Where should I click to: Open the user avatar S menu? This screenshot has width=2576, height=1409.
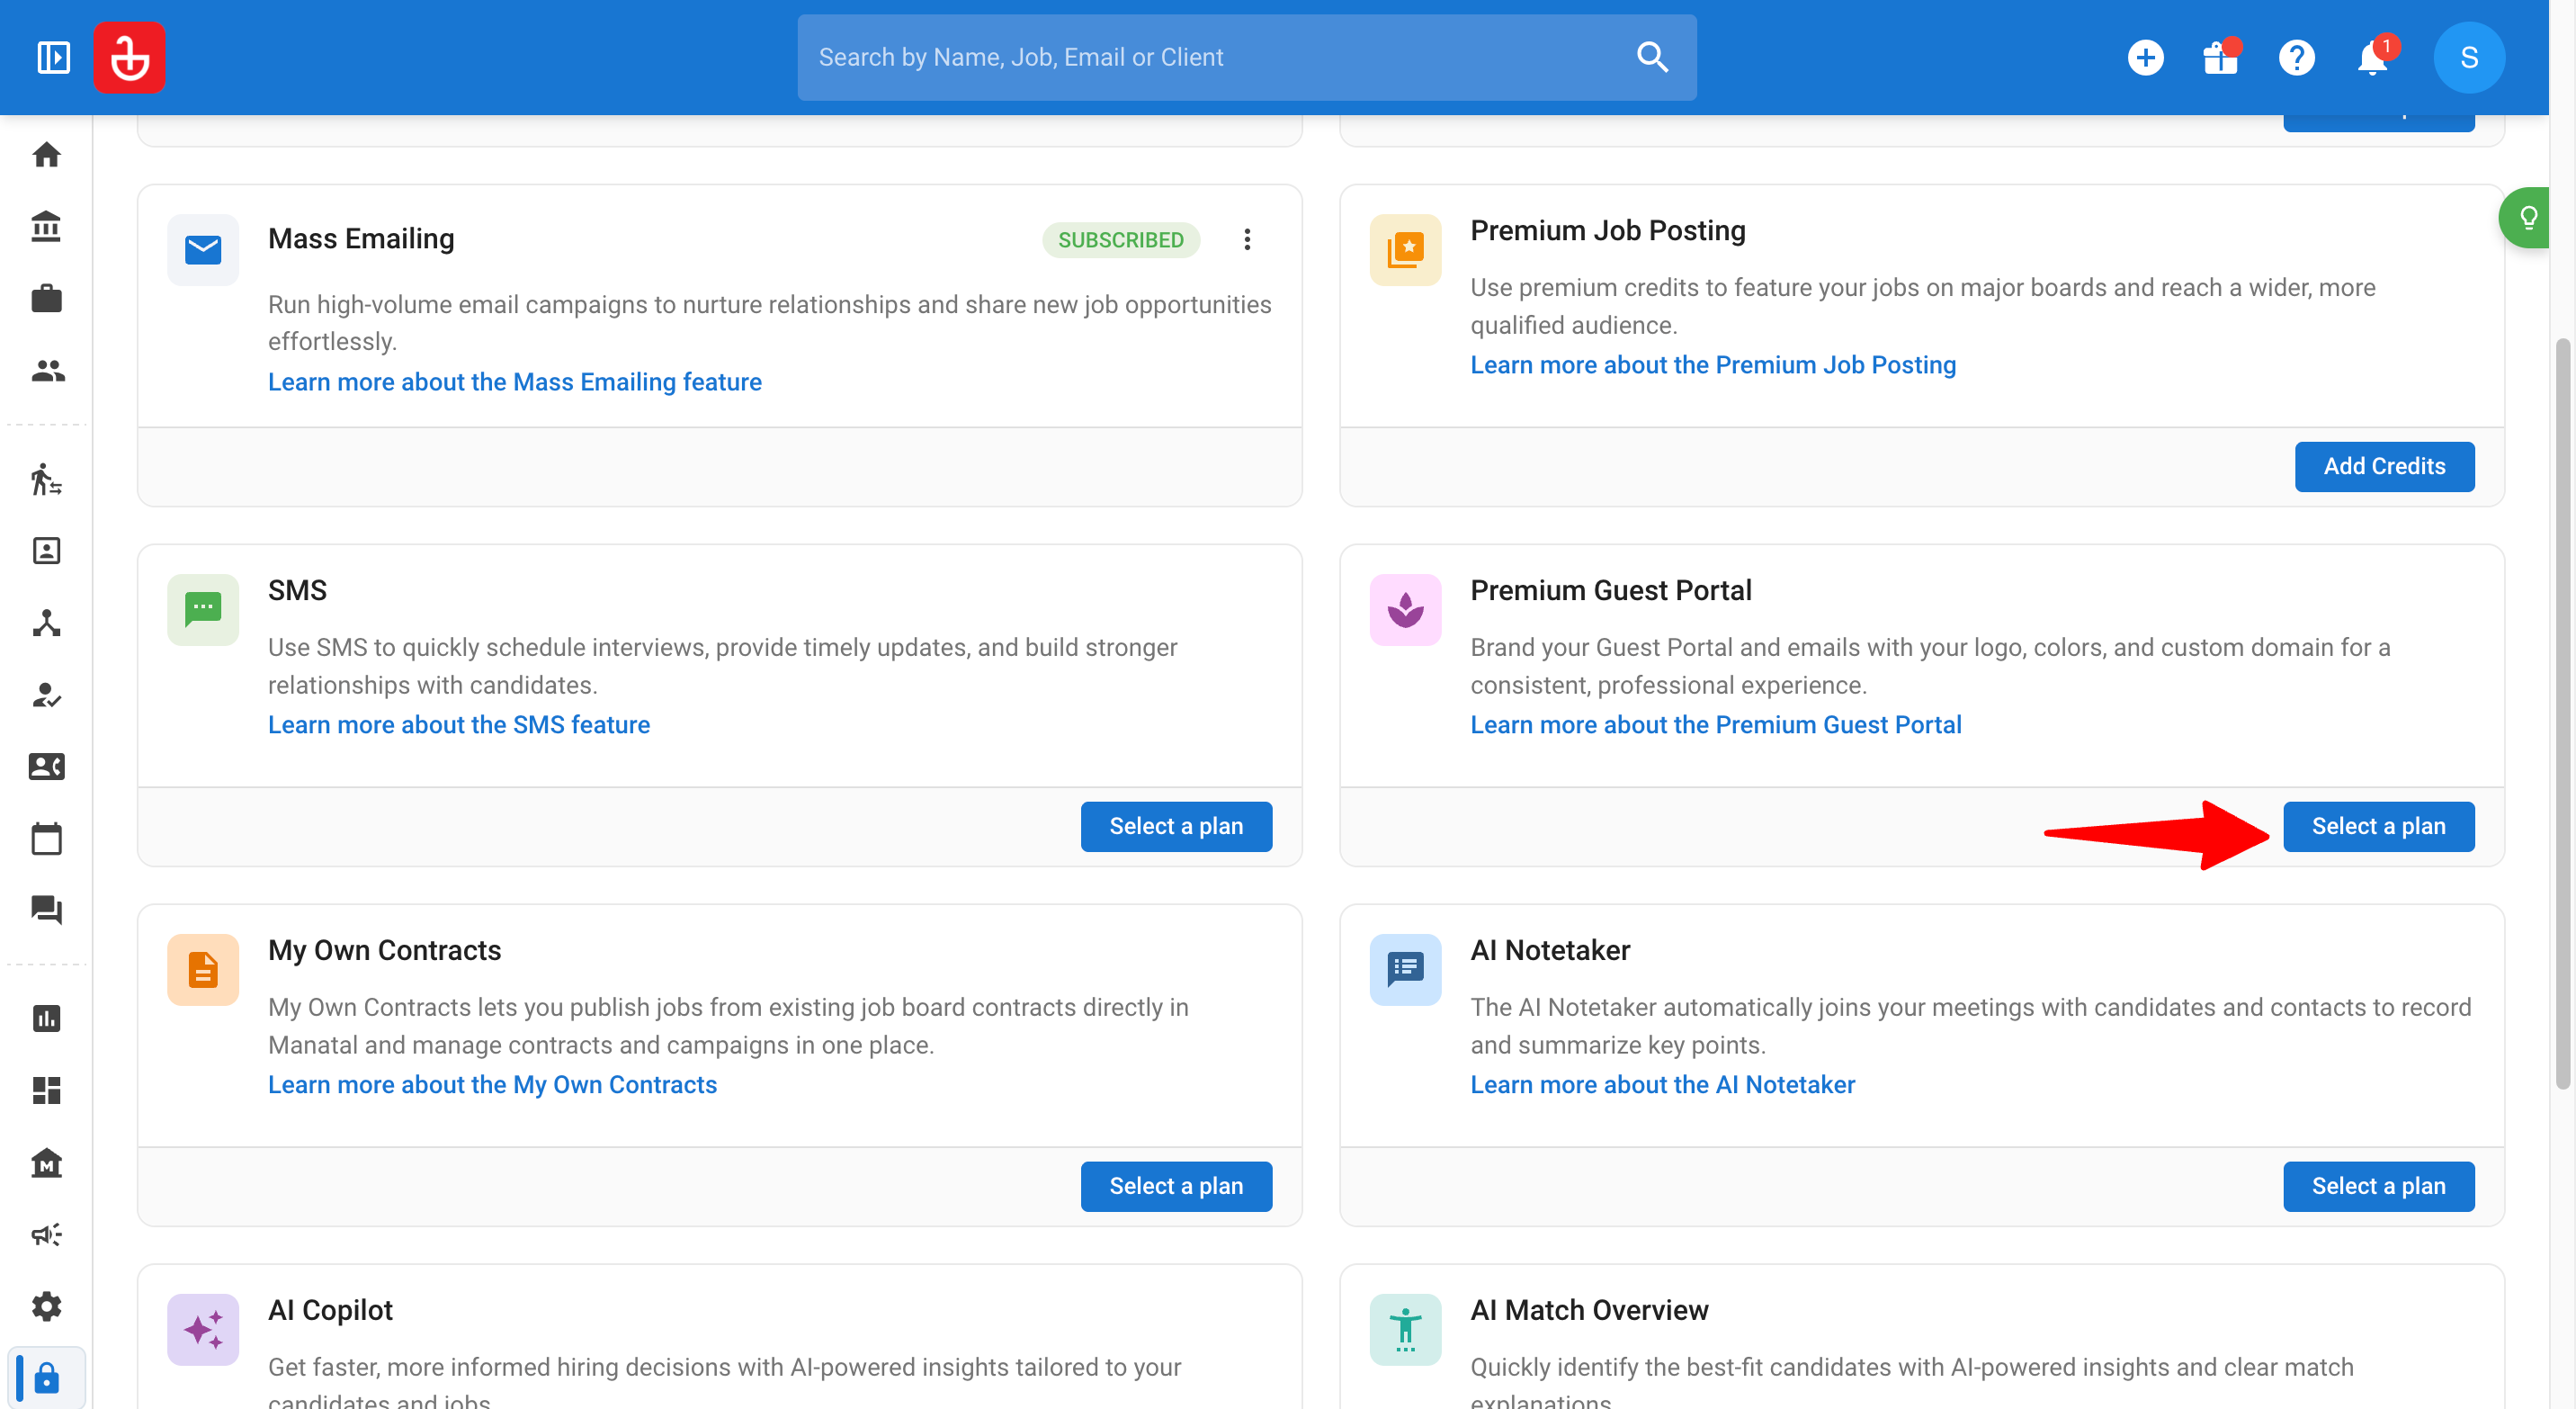pyautogui.click(x=2469, y=58)
